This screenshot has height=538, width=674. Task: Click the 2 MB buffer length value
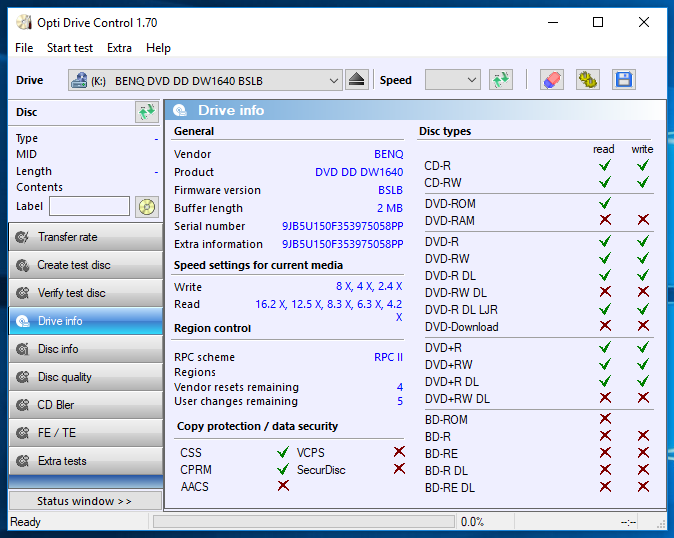tap(389, 208)
